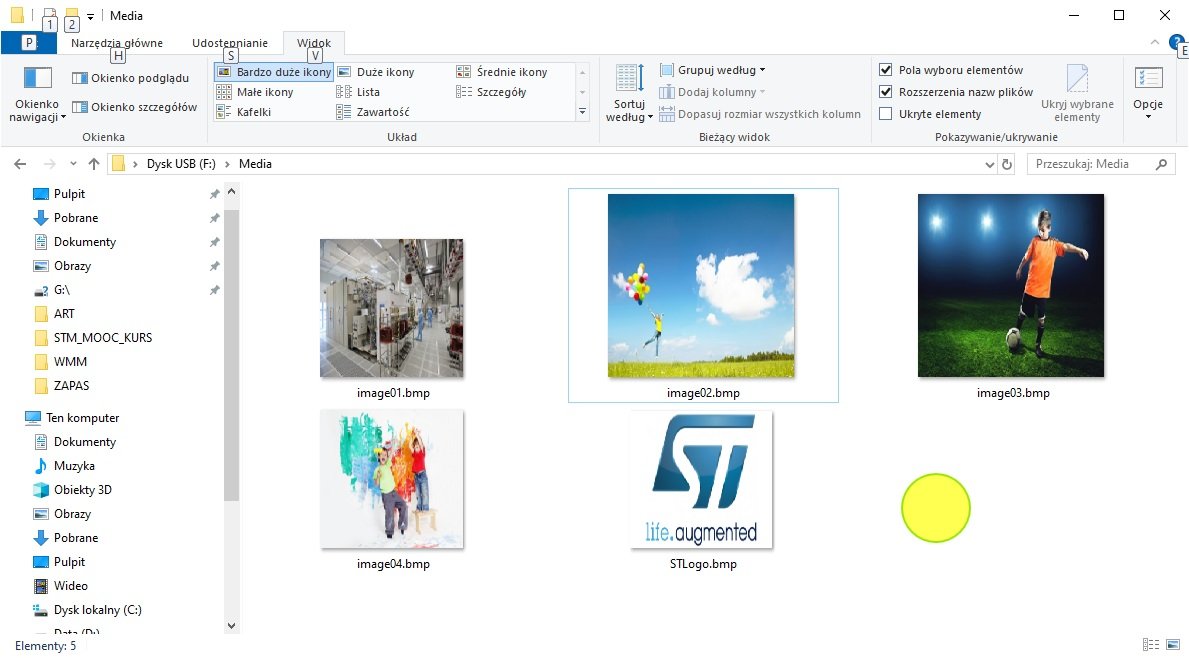Screen dimensions: 1189x658
Task: Go forward with the right arrow
Action: [49, 164]
